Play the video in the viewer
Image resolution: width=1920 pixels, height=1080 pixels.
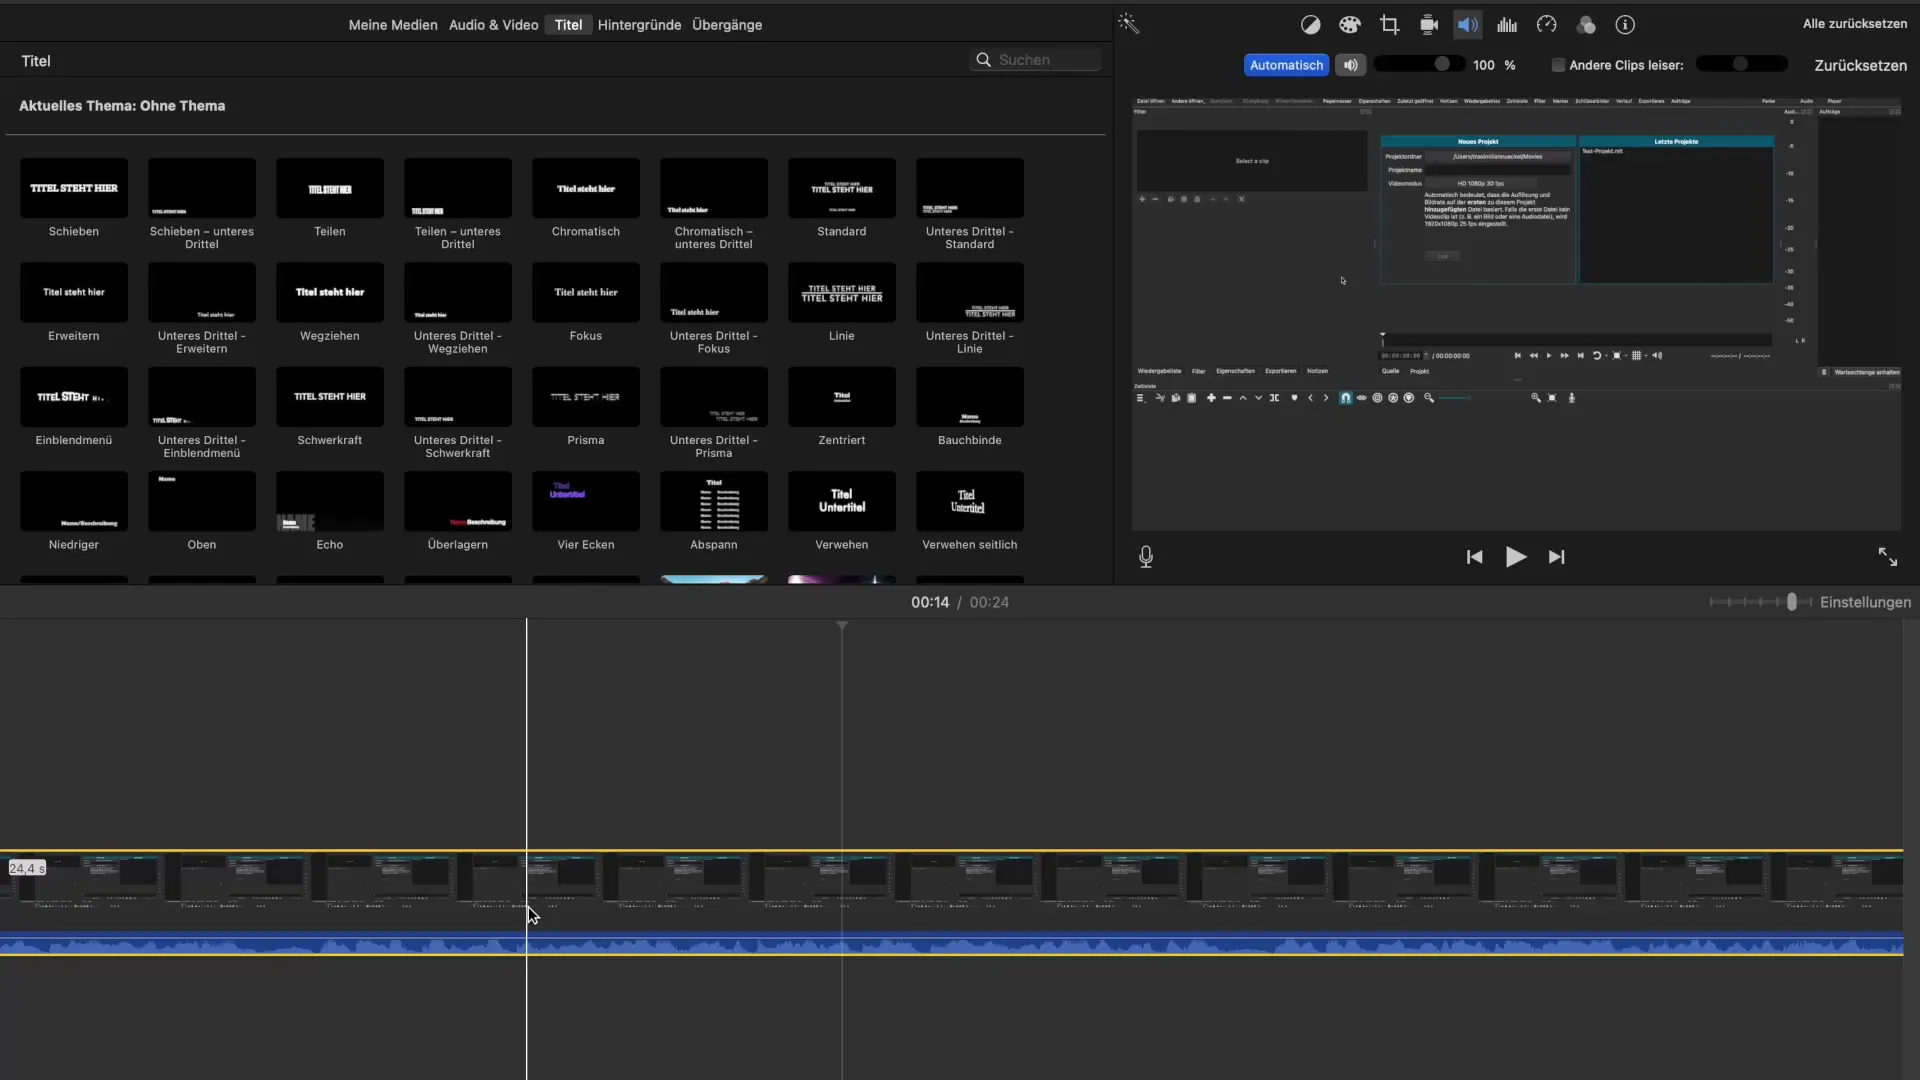point(1516,557)
